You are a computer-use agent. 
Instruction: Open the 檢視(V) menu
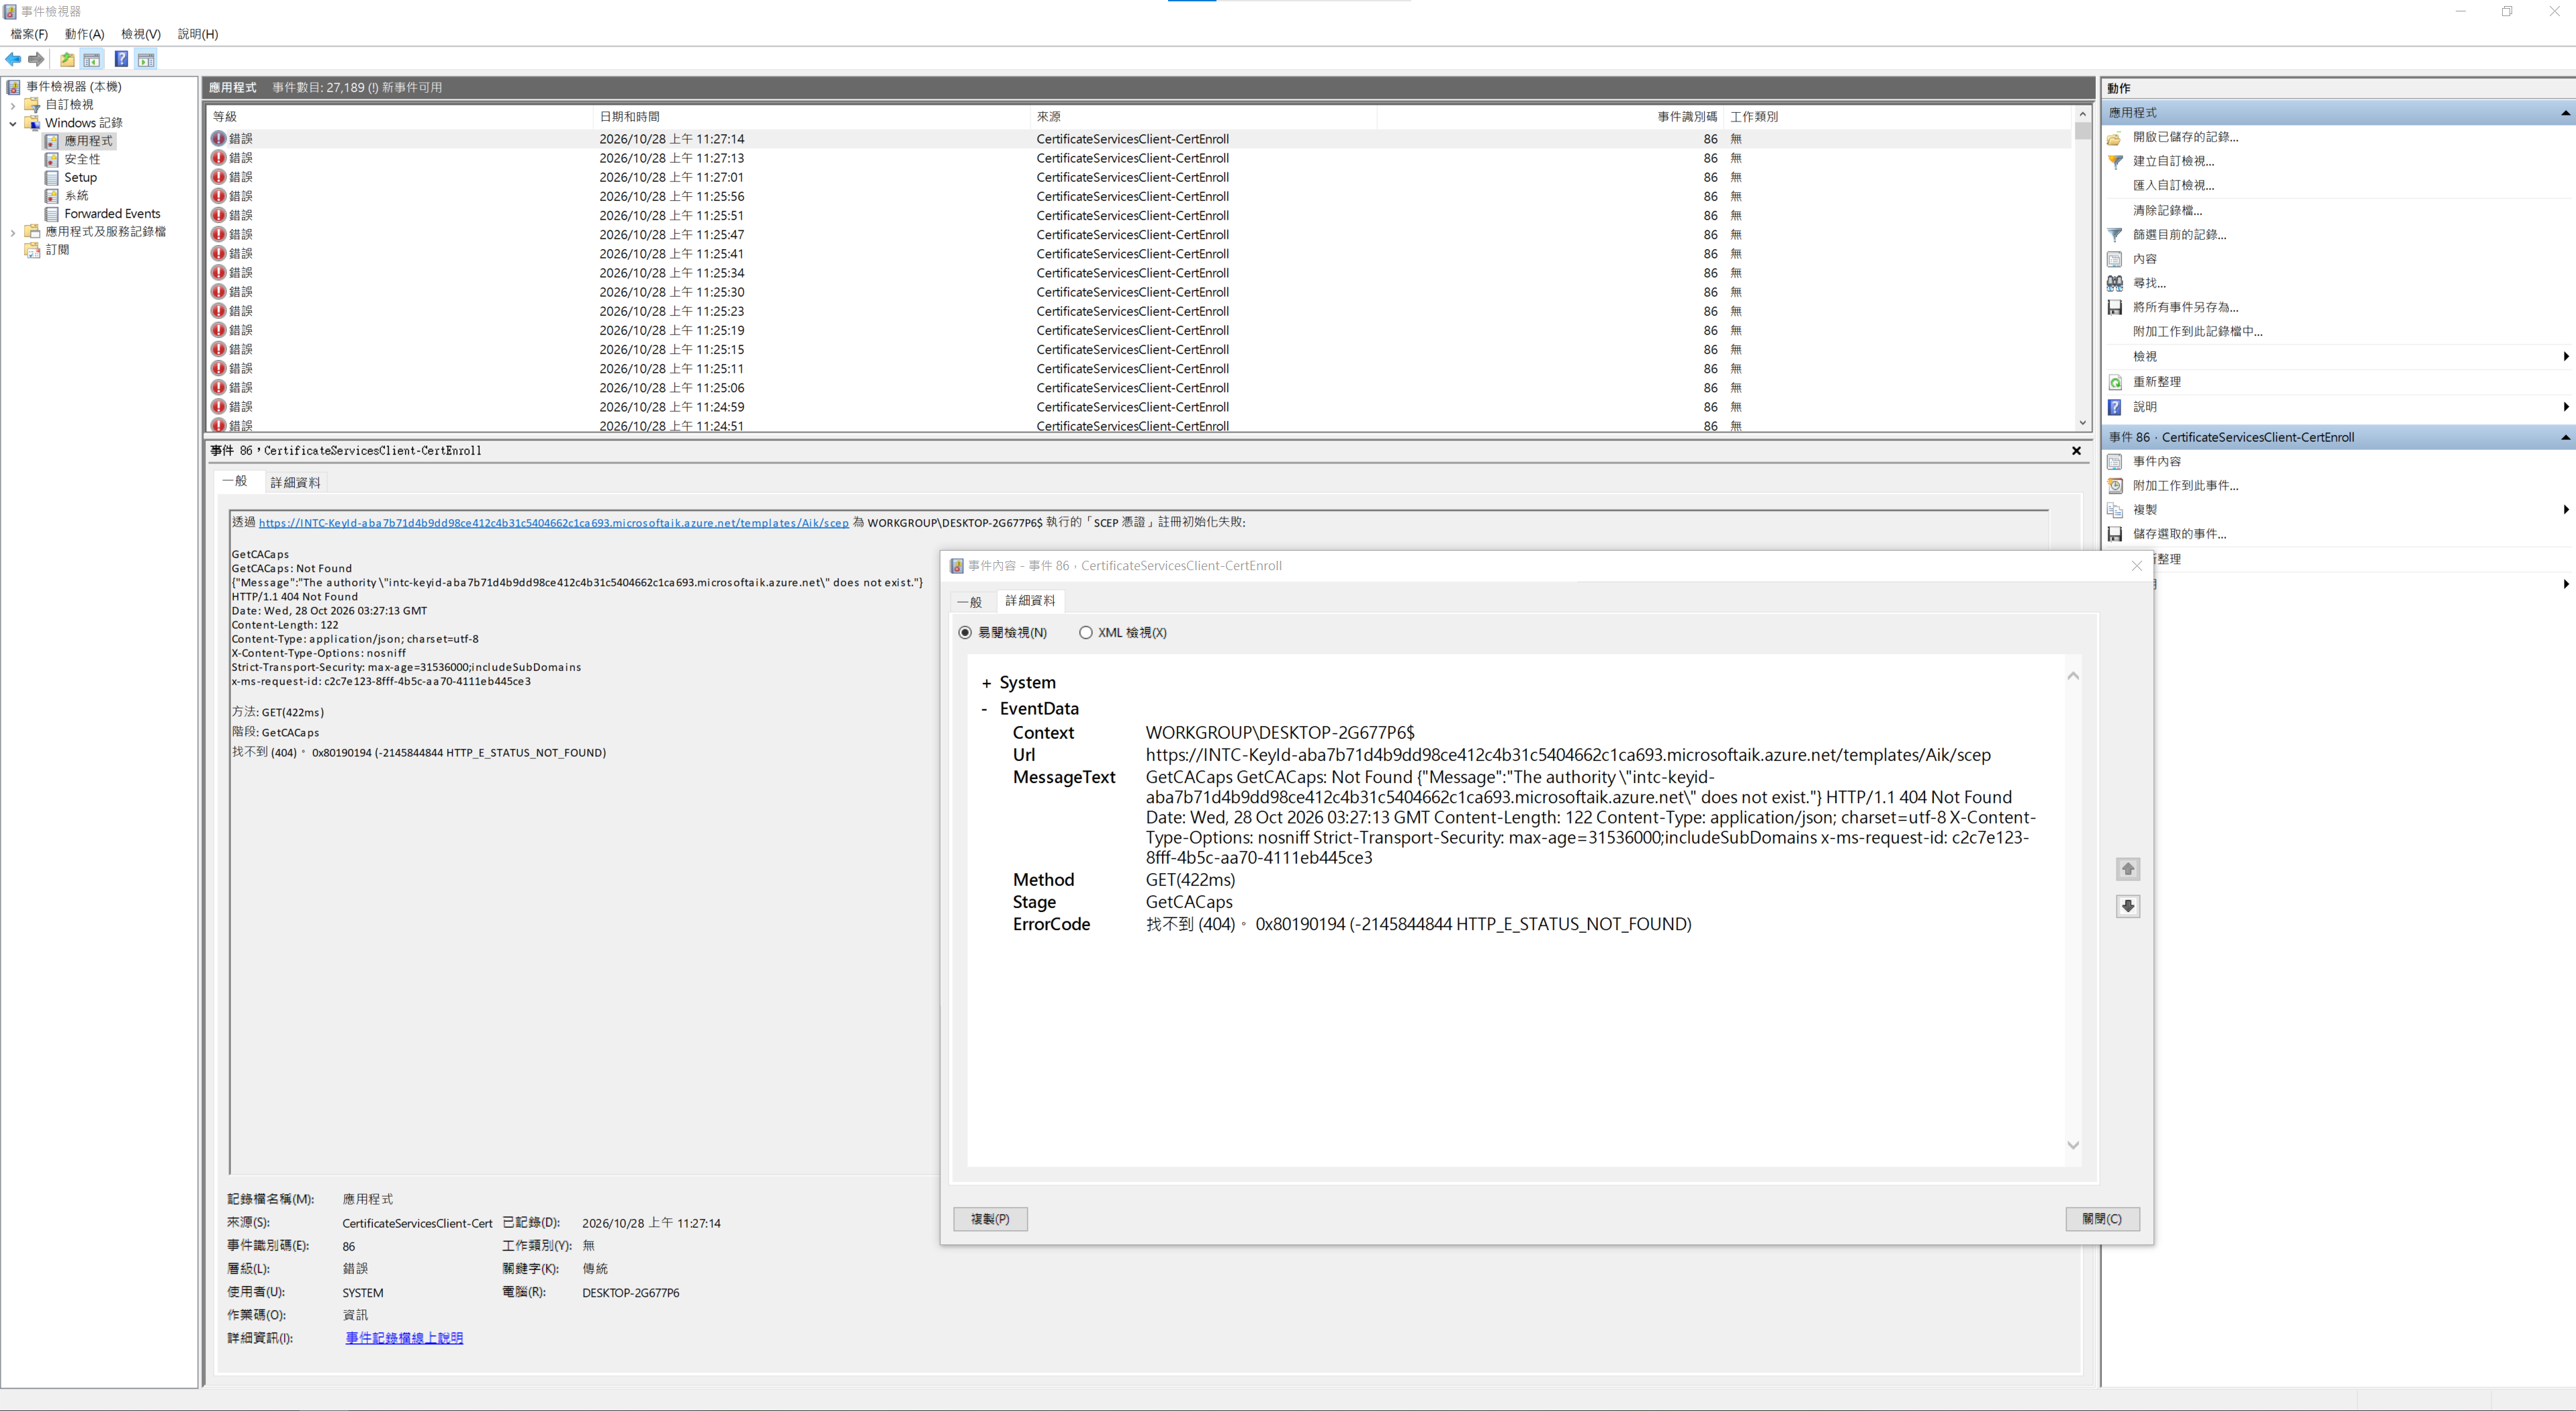pyautogui.click(x=141, y=34)
